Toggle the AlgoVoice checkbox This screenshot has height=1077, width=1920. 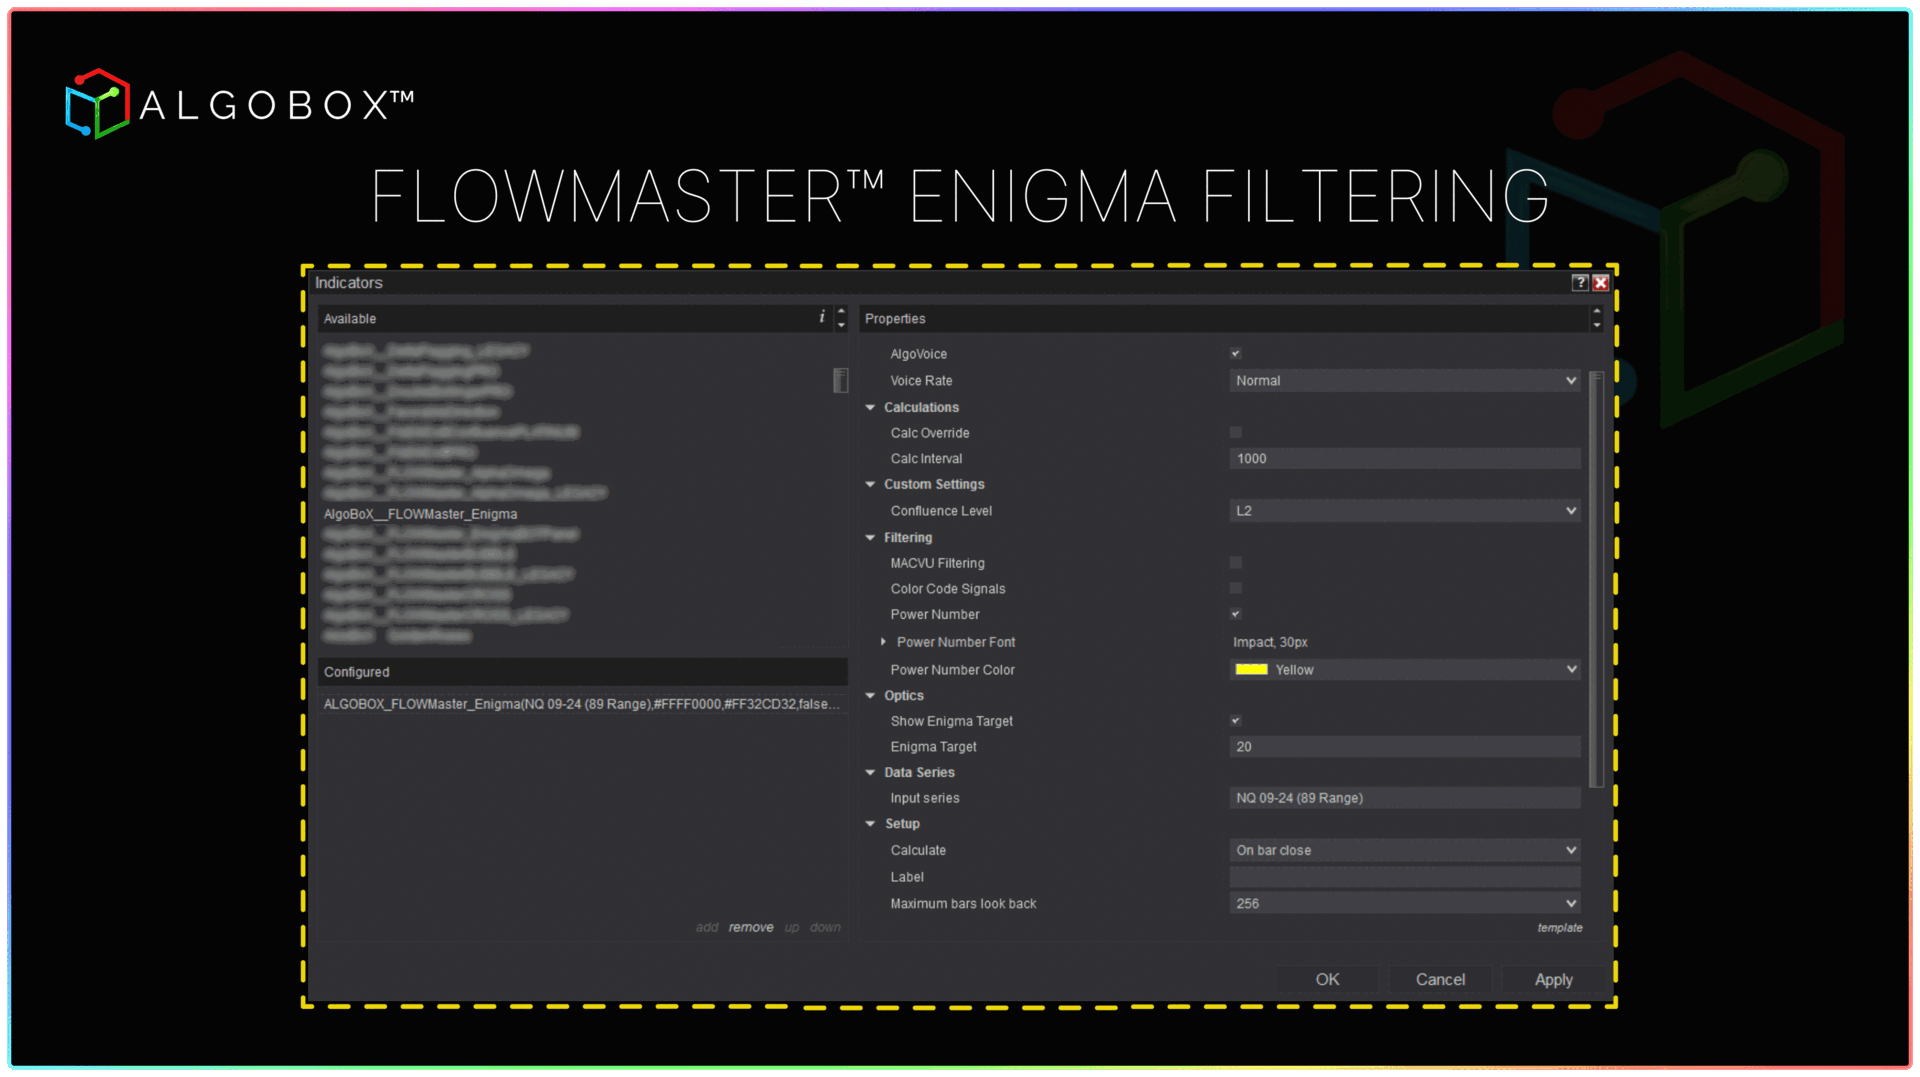pyautogui.click(x=1236, y=354)
